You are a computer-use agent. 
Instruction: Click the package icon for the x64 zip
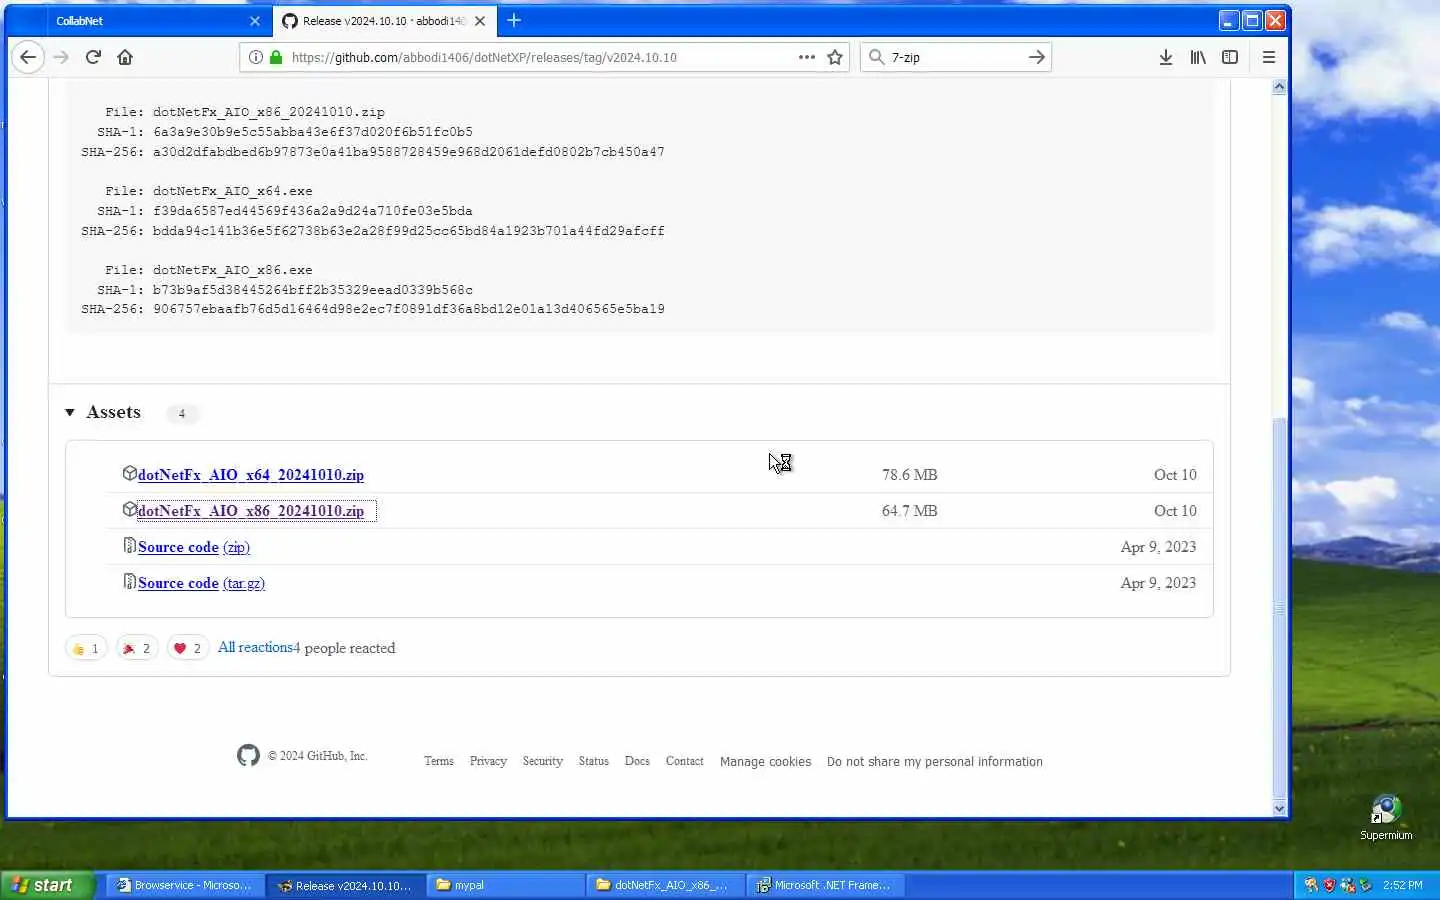pos(129,473)
